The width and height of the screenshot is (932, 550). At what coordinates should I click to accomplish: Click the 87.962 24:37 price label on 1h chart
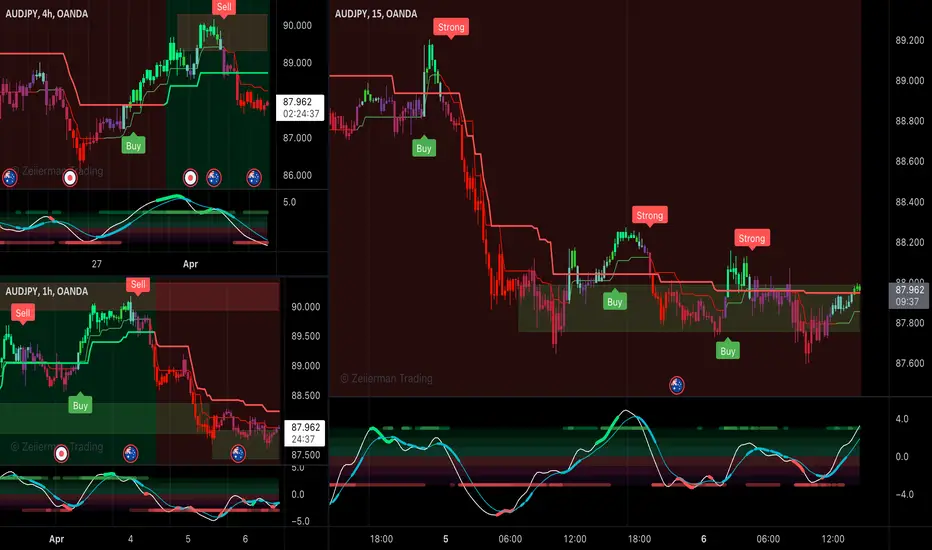305,433
